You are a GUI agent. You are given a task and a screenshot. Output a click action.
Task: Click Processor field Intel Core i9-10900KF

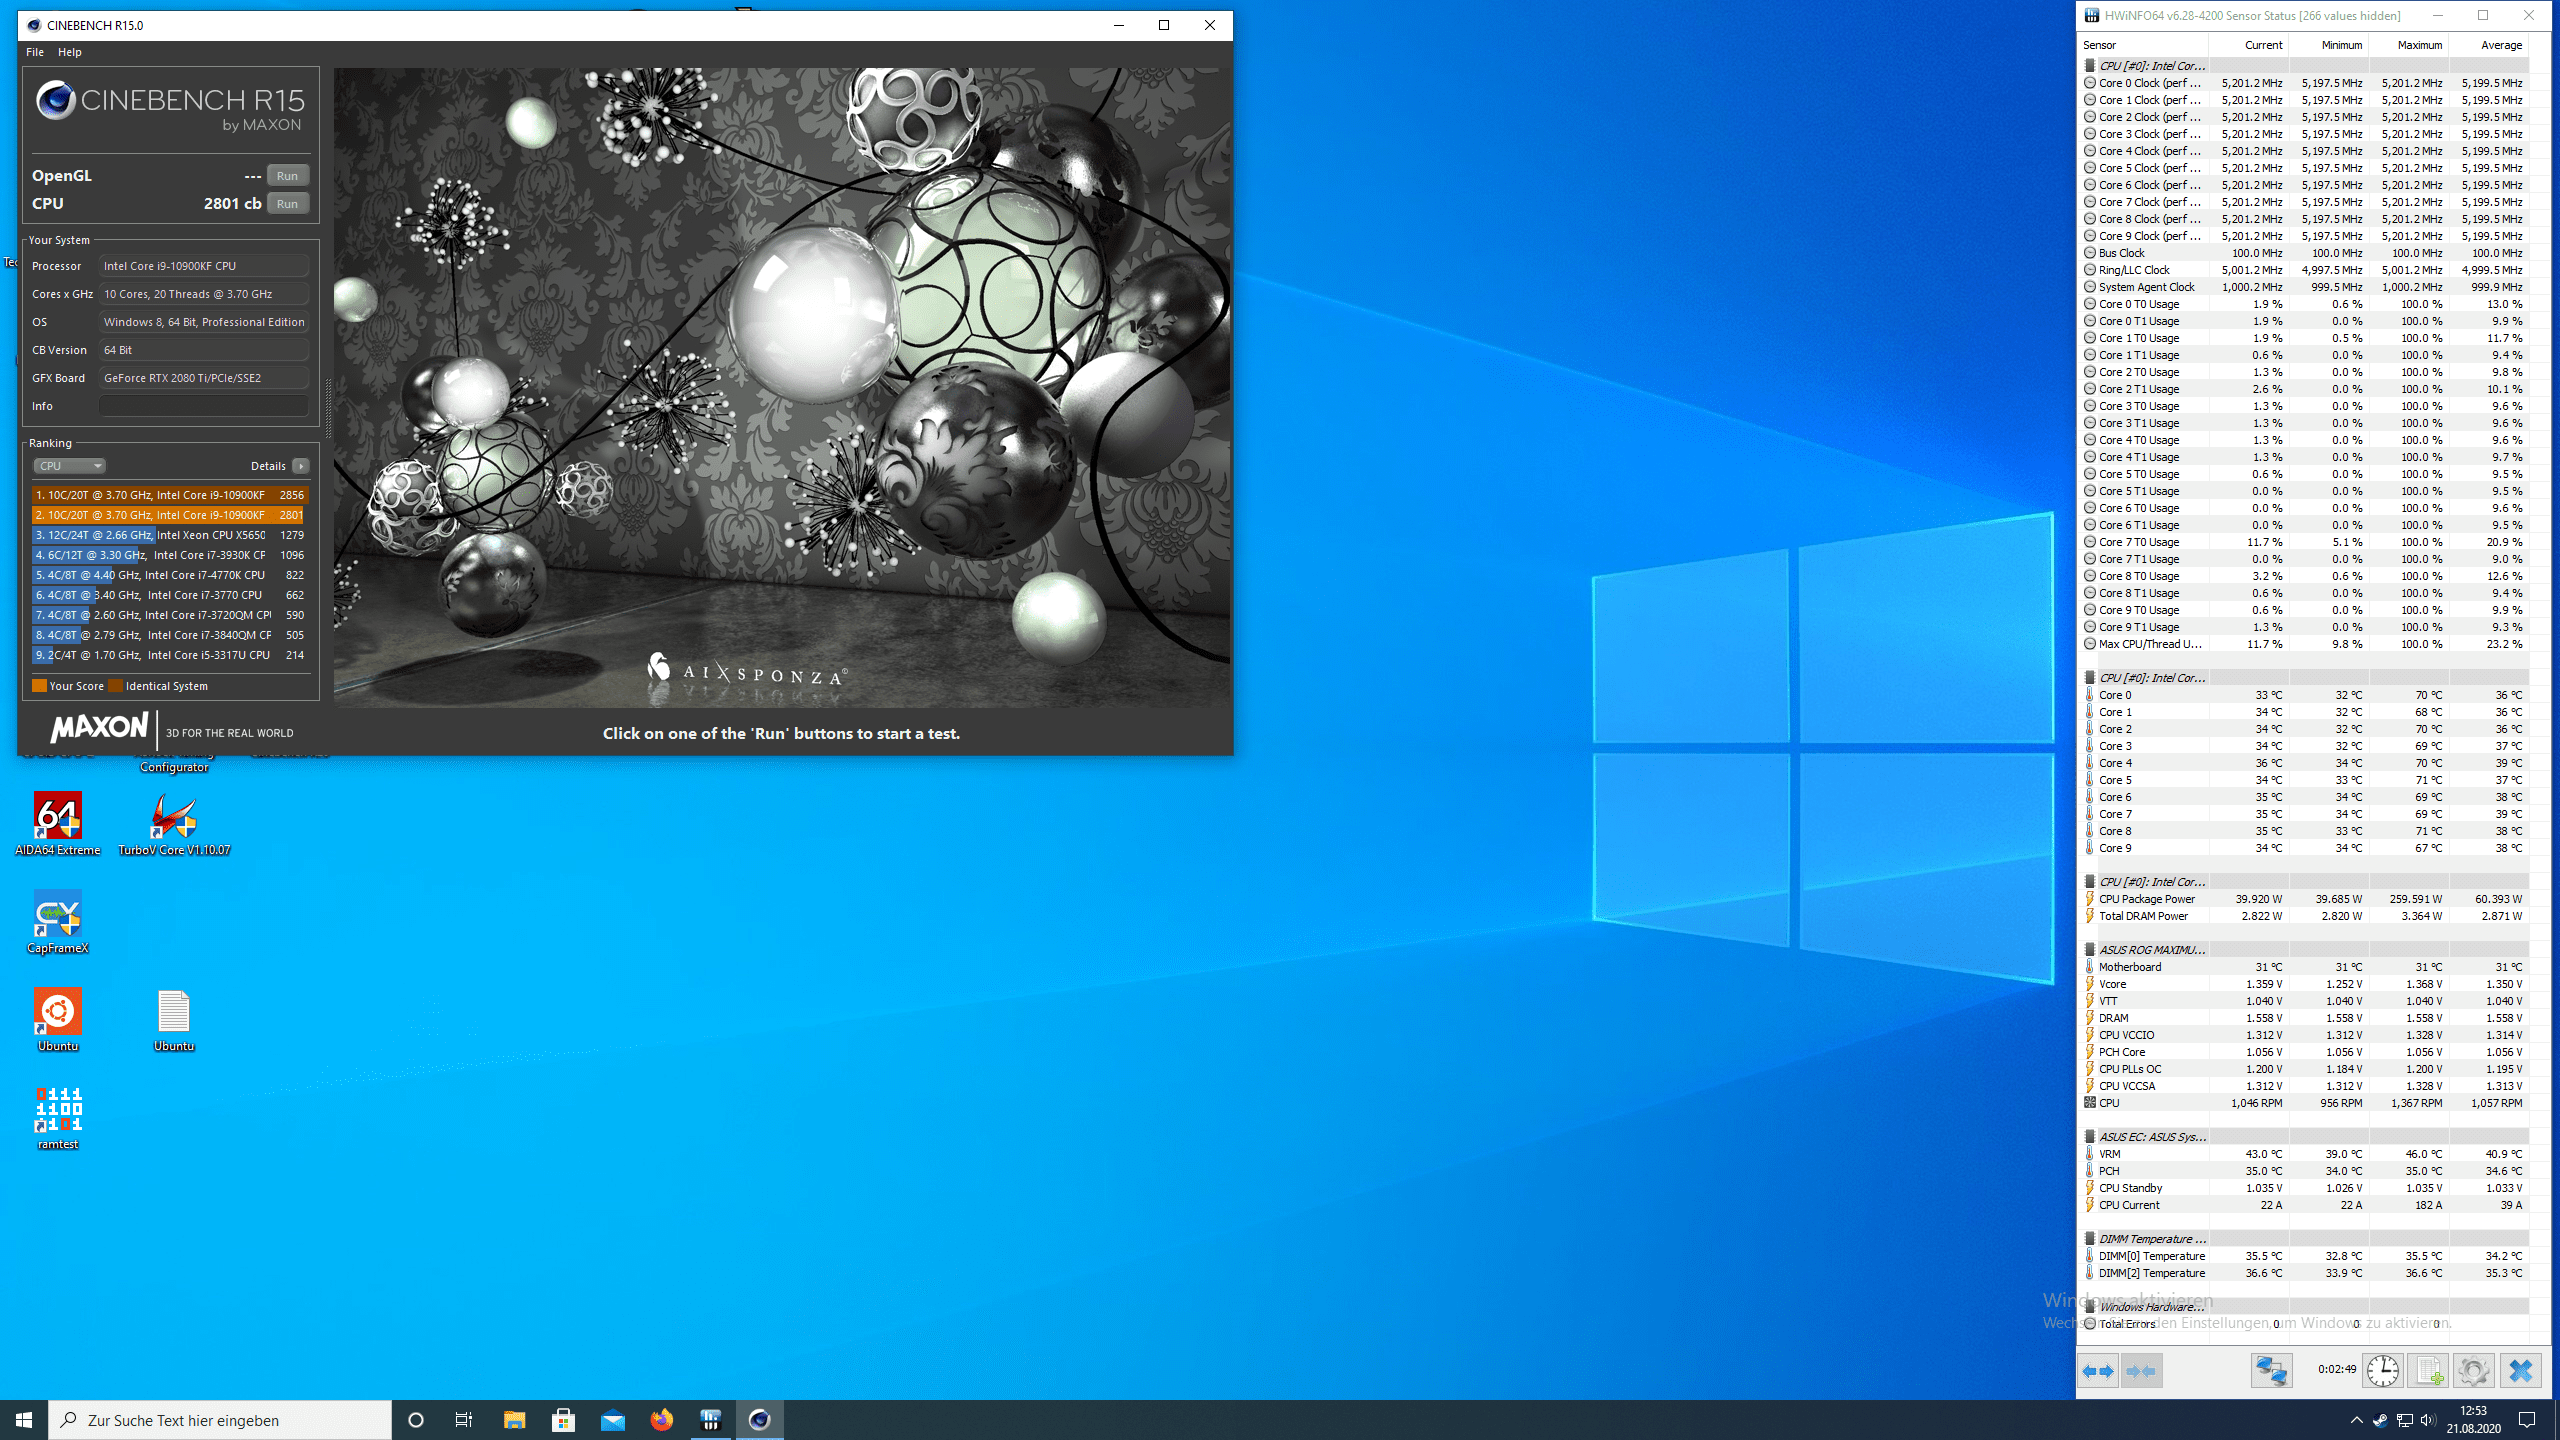click(204, 266)
